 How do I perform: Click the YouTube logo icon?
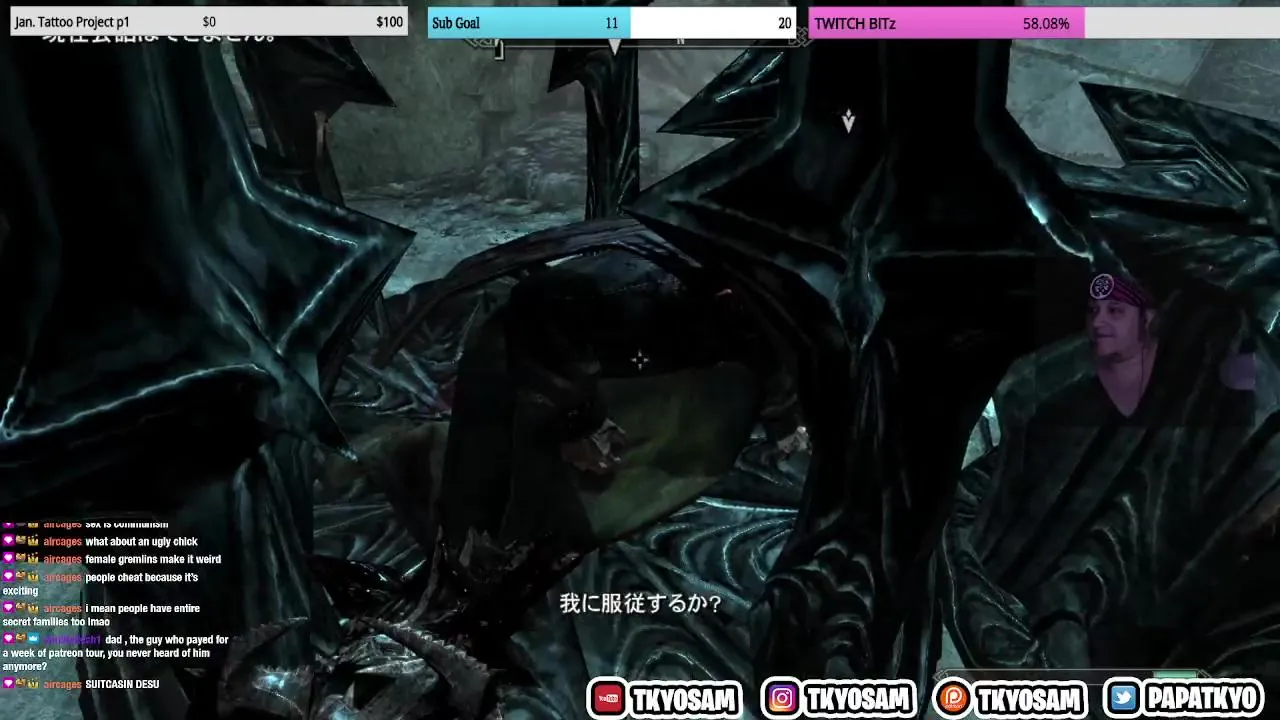[608, 699]
